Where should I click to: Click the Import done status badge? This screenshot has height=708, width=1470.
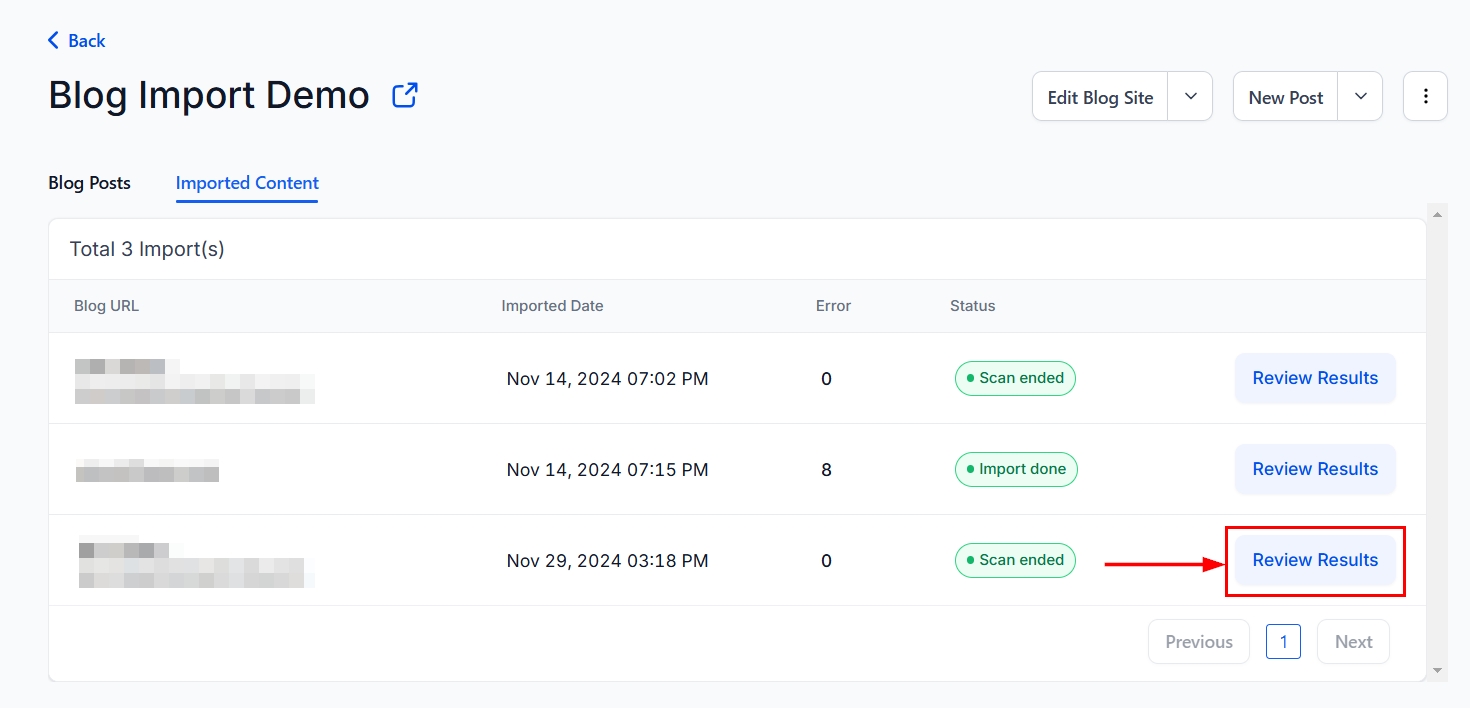(x=1016, y=469)
